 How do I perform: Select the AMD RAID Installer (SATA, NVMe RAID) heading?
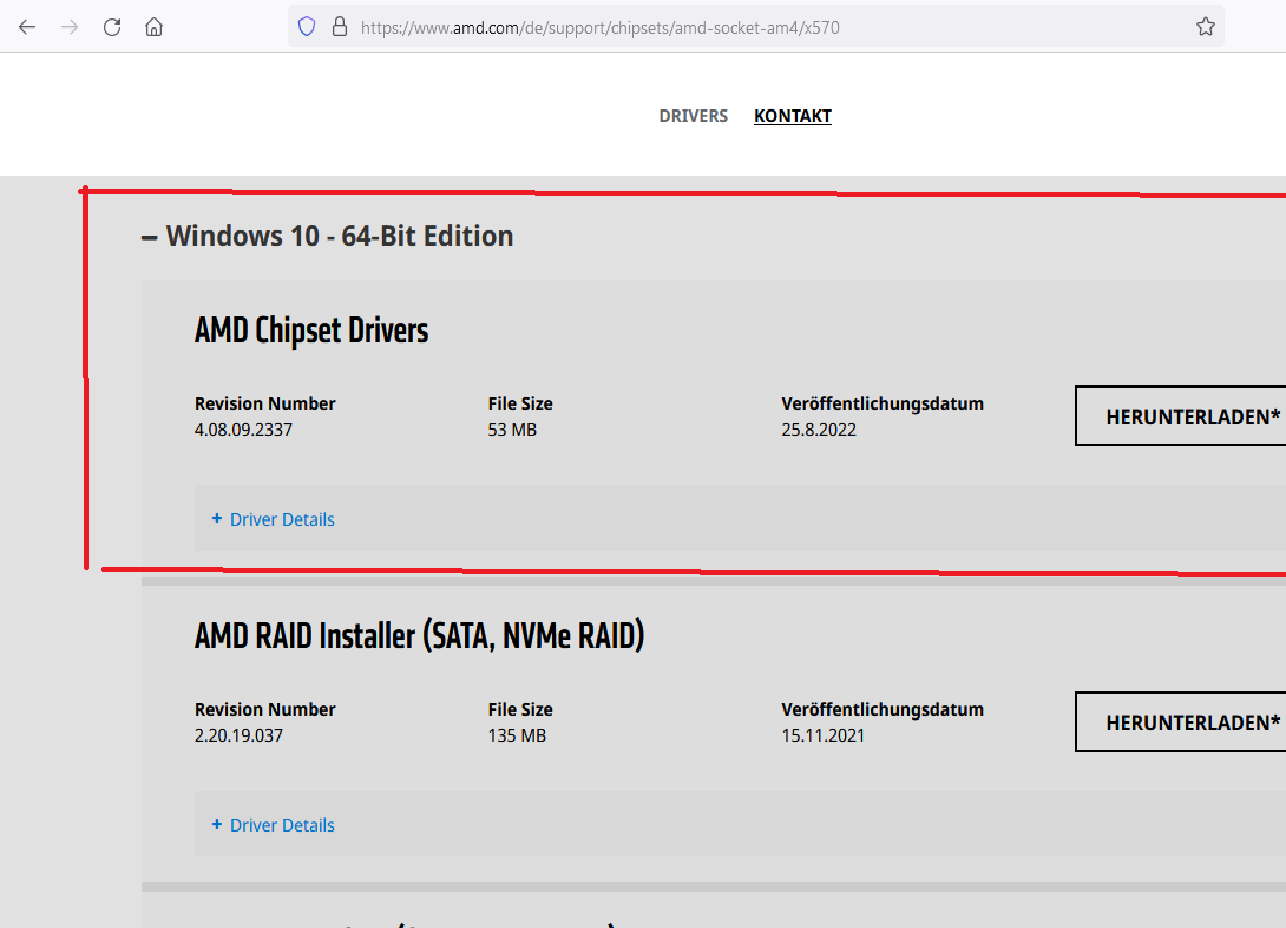[420, 636]
